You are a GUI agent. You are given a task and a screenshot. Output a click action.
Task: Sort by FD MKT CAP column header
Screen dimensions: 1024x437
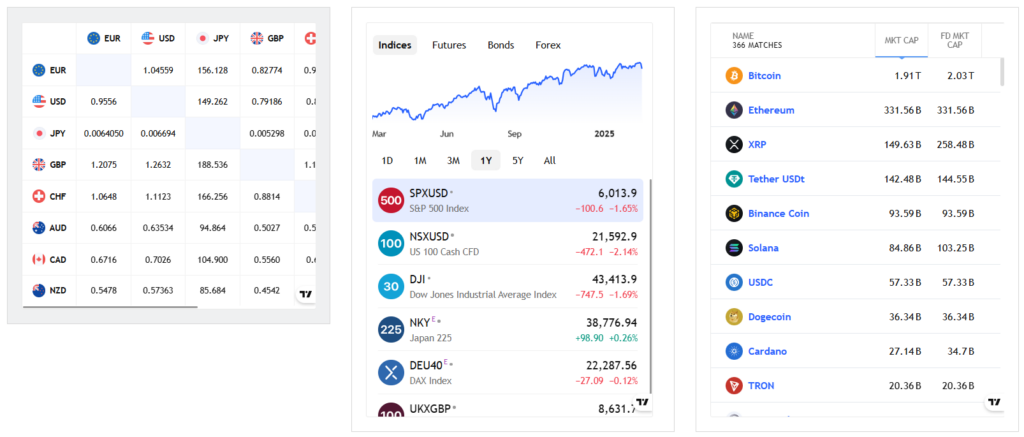954,40
